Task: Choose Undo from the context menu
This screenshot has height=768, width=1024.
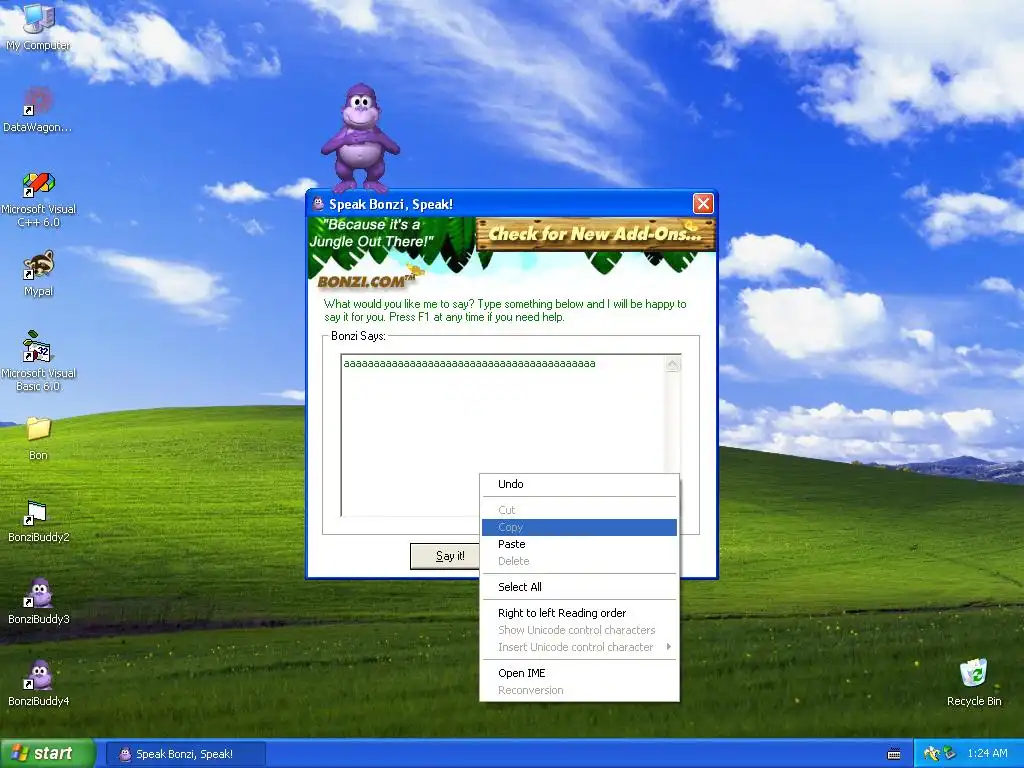Action: 579,484
